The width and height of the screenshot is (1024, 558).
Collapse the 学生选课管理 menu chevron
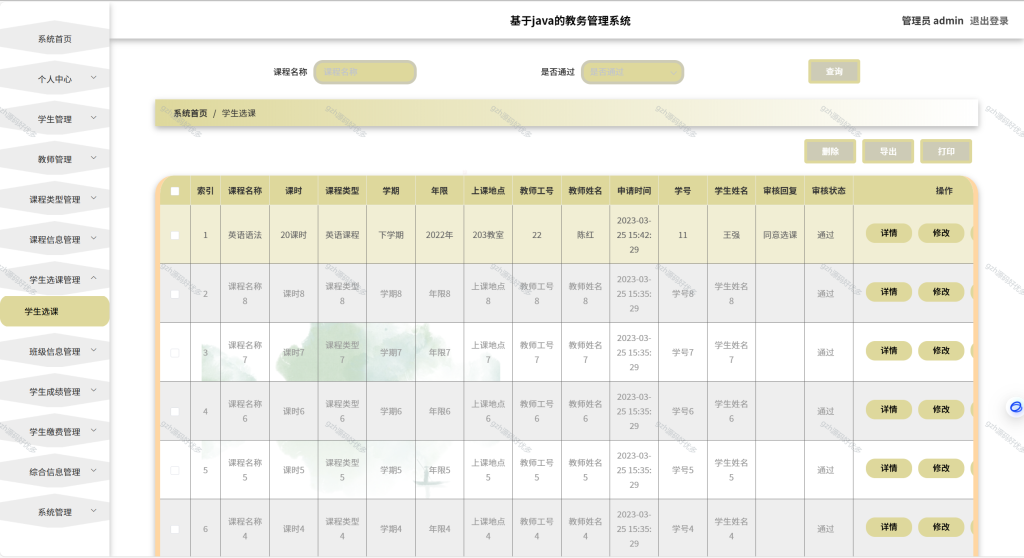pyautogui.click(x=93, y=278)
